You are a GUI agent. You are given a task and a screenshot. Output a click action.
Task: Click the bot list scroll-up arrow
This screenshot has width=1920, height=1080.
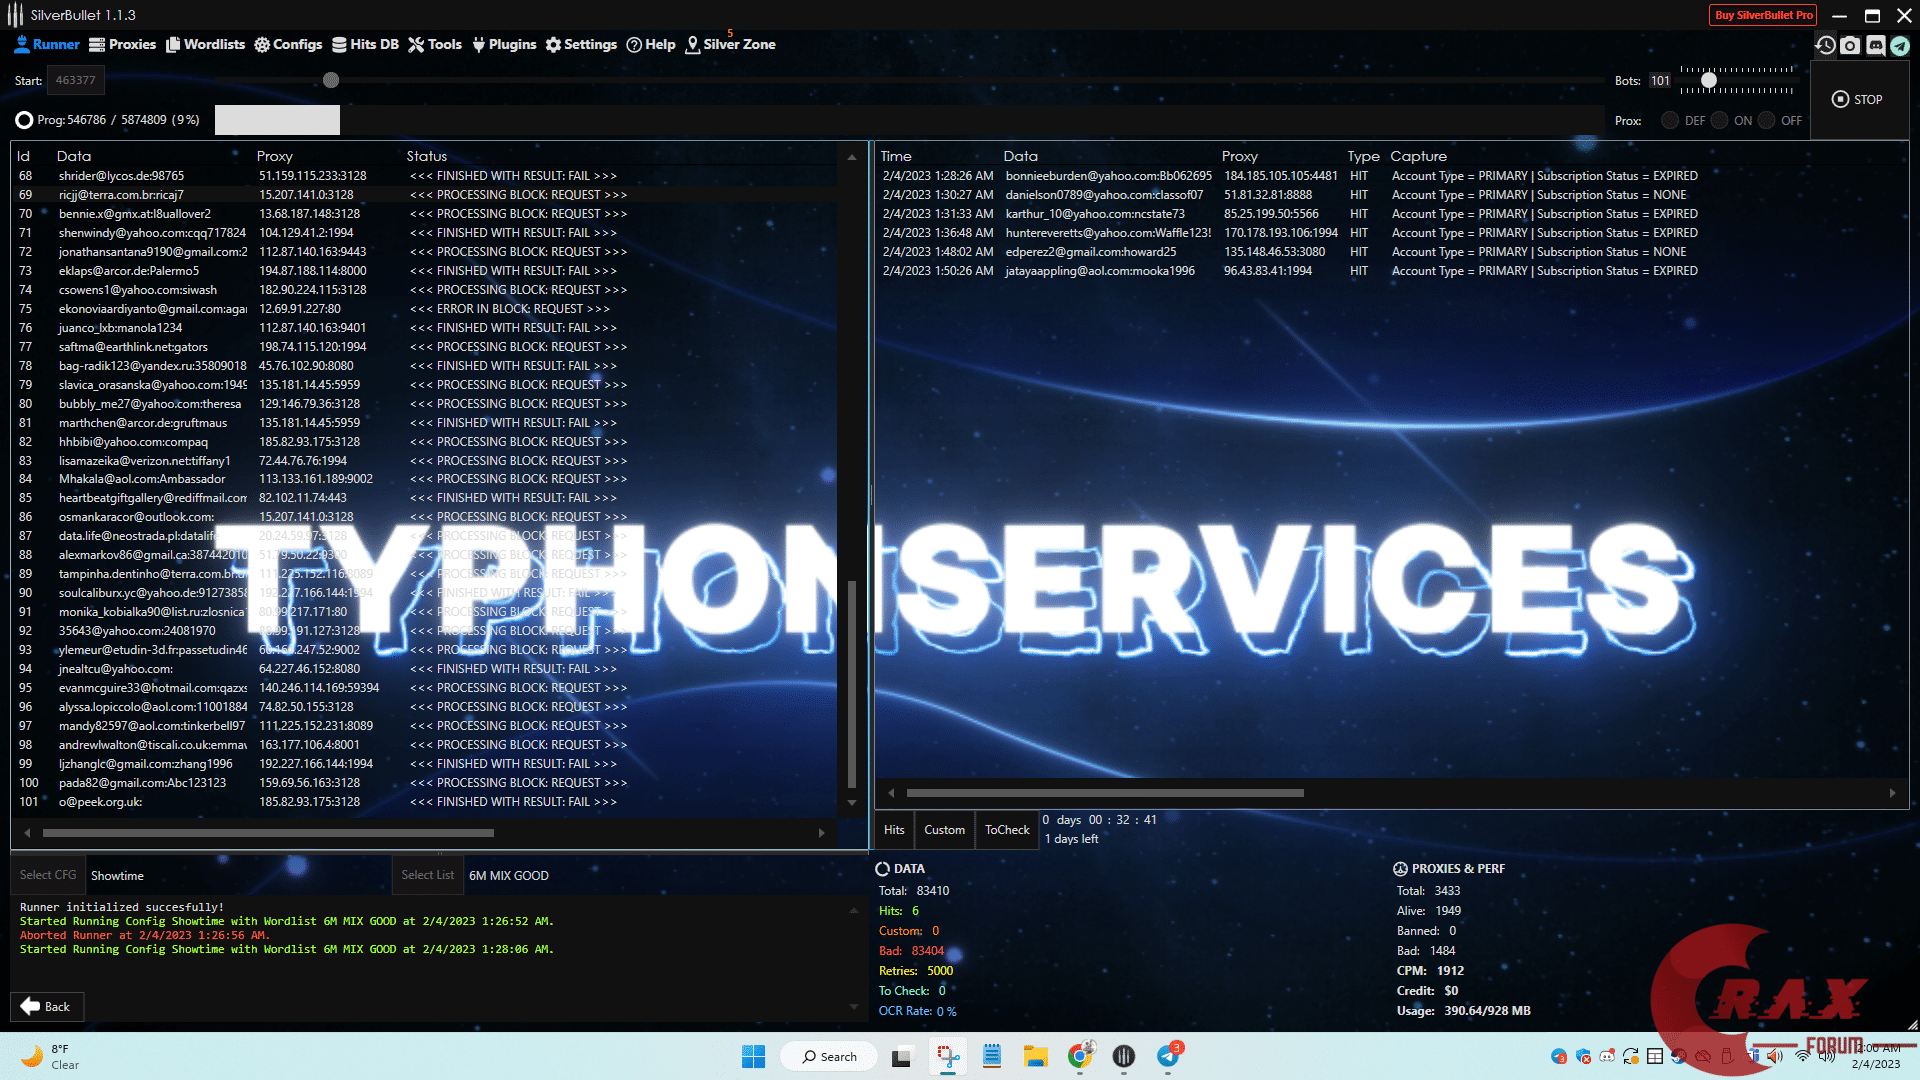(x=852, y=157)
